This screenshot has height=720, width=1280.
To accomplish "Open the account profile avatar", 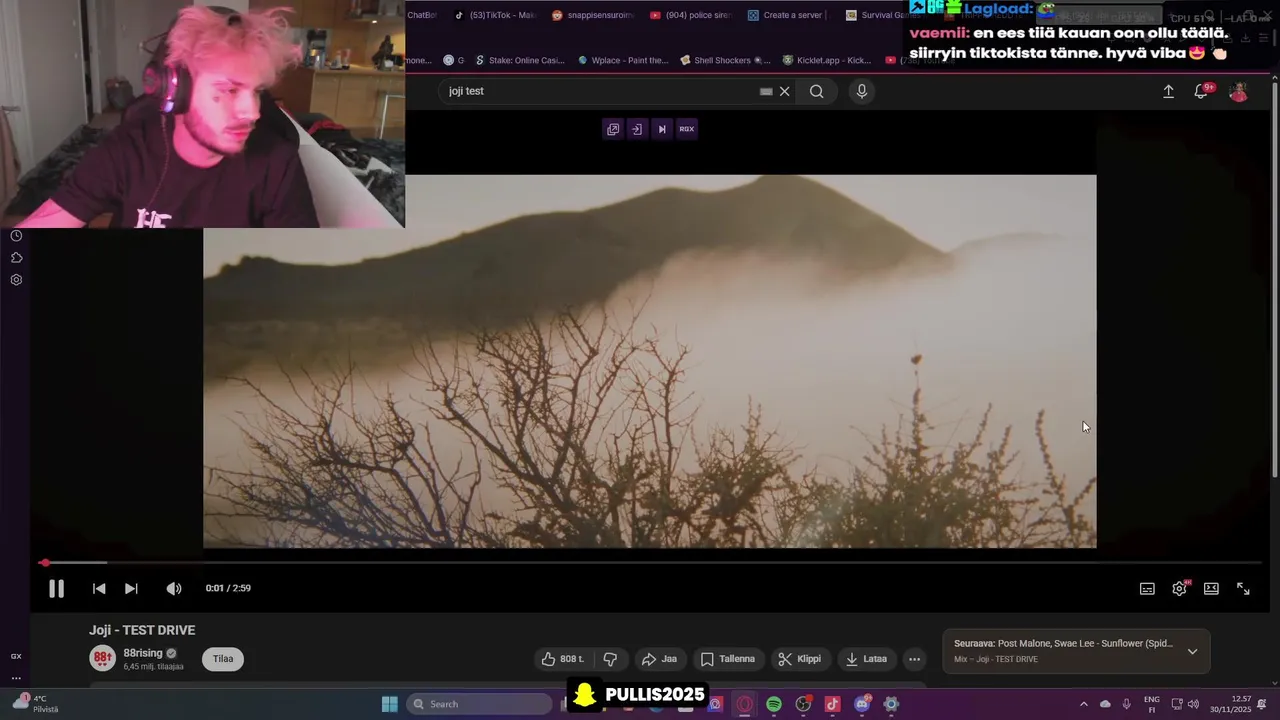I will [x=1238, y=92].
